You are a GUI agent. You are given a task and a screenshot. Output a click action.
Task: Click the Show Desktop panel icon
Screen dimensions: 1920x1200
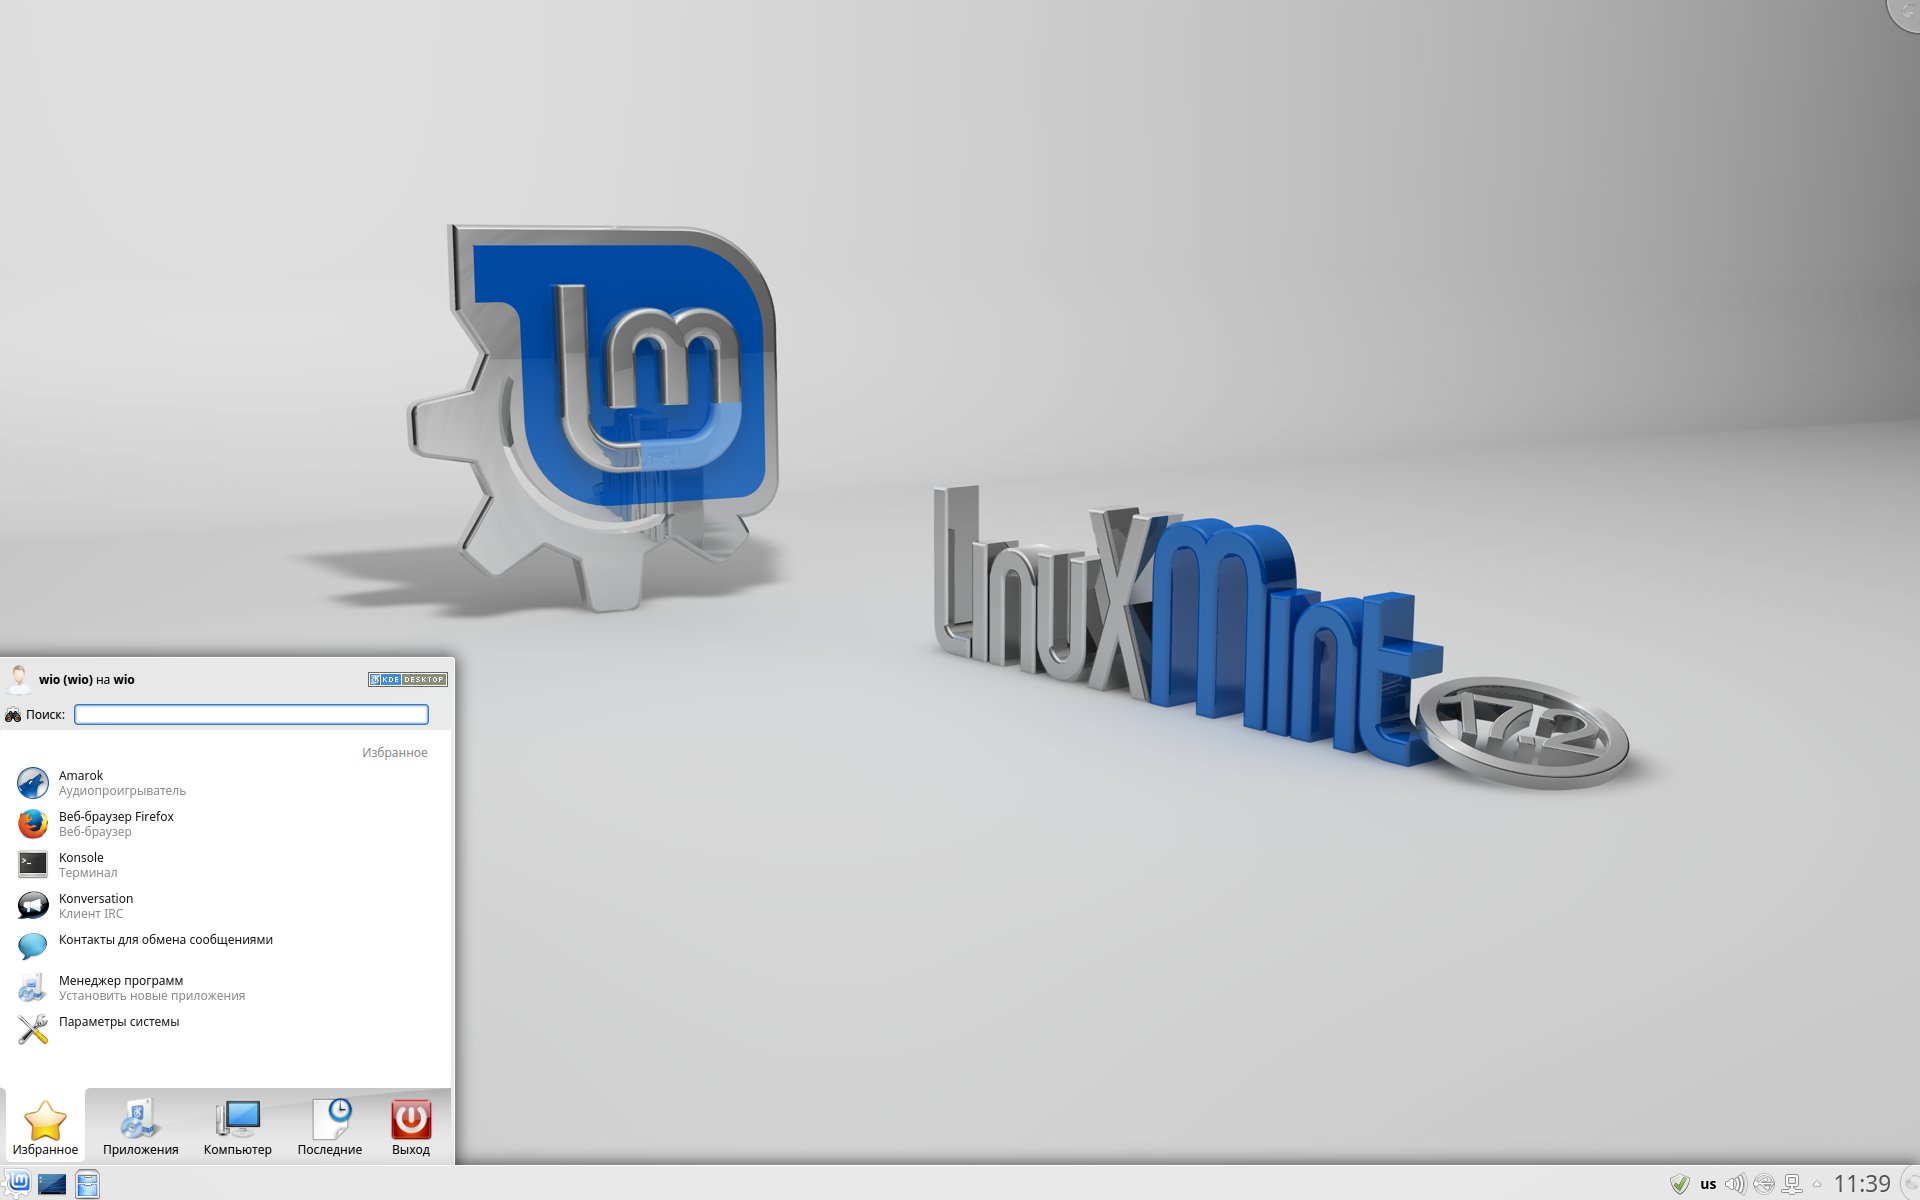point(52,1184)
